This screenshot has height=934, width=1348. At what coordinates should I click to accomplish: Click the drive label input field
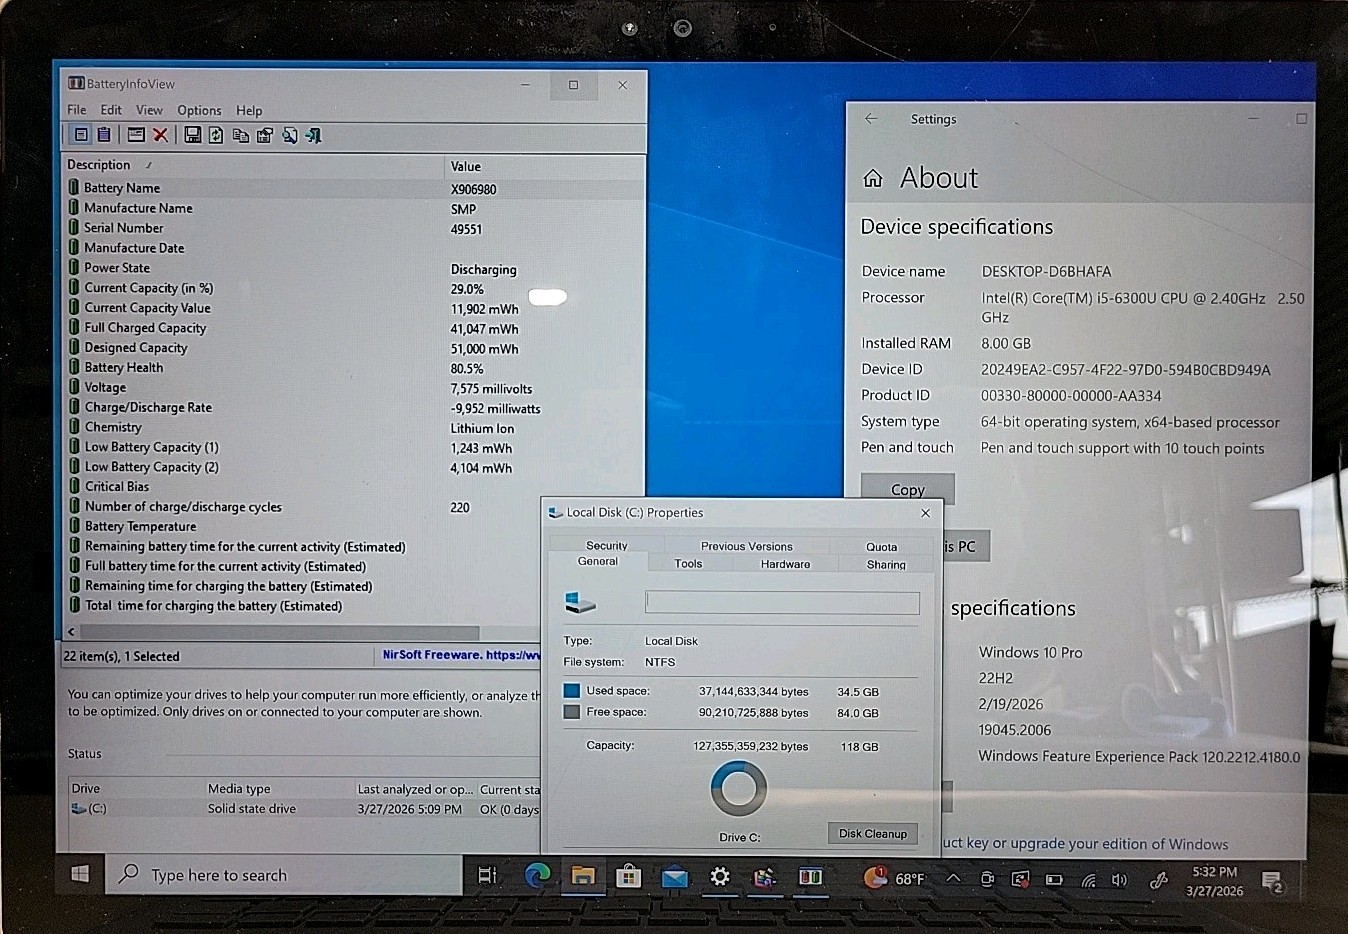782,602
